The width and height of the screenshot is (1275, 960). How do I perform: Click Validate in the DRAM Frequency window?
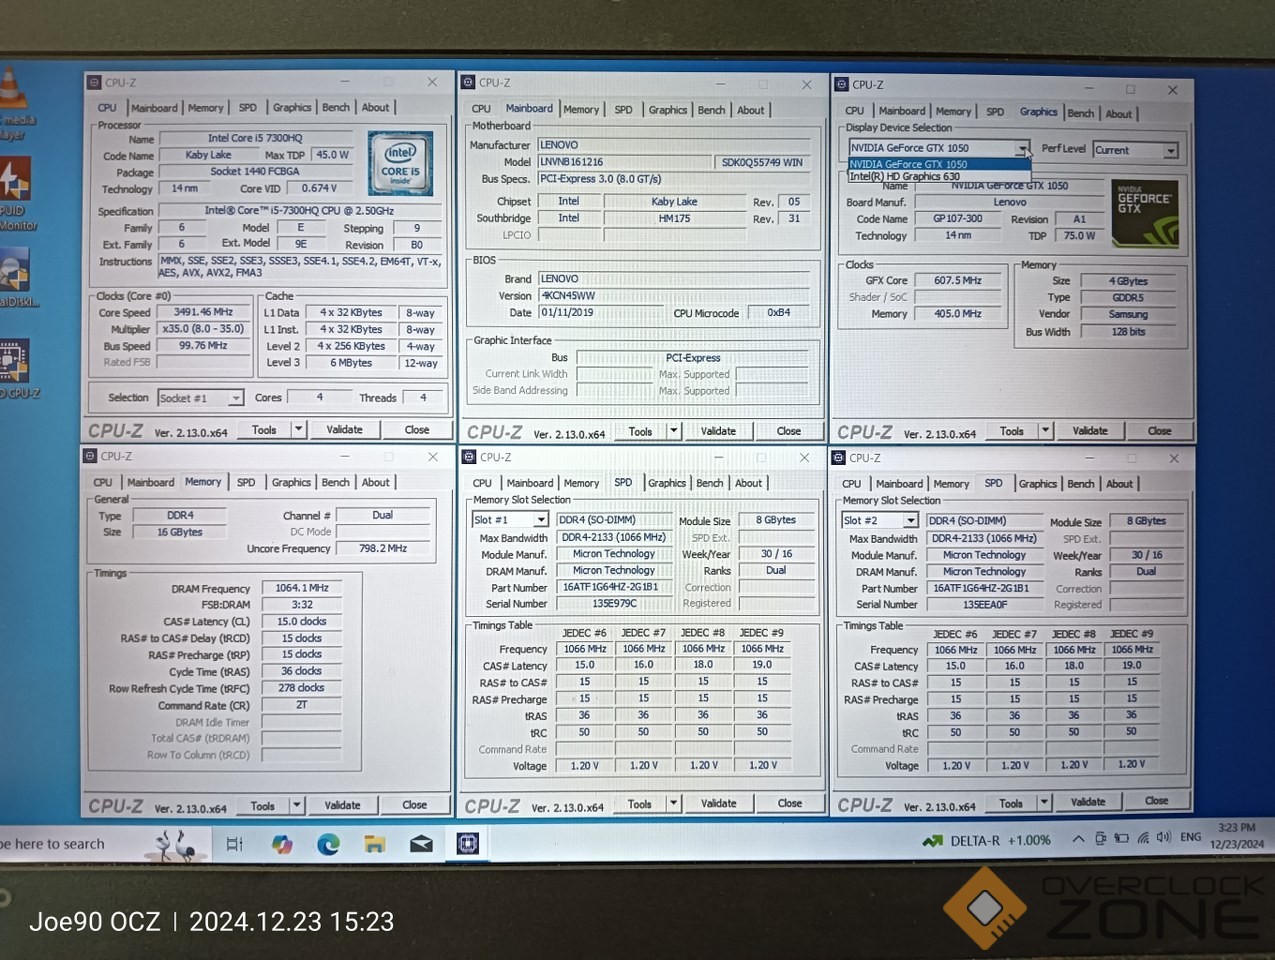pyautogui.click(x=342, y=805)
